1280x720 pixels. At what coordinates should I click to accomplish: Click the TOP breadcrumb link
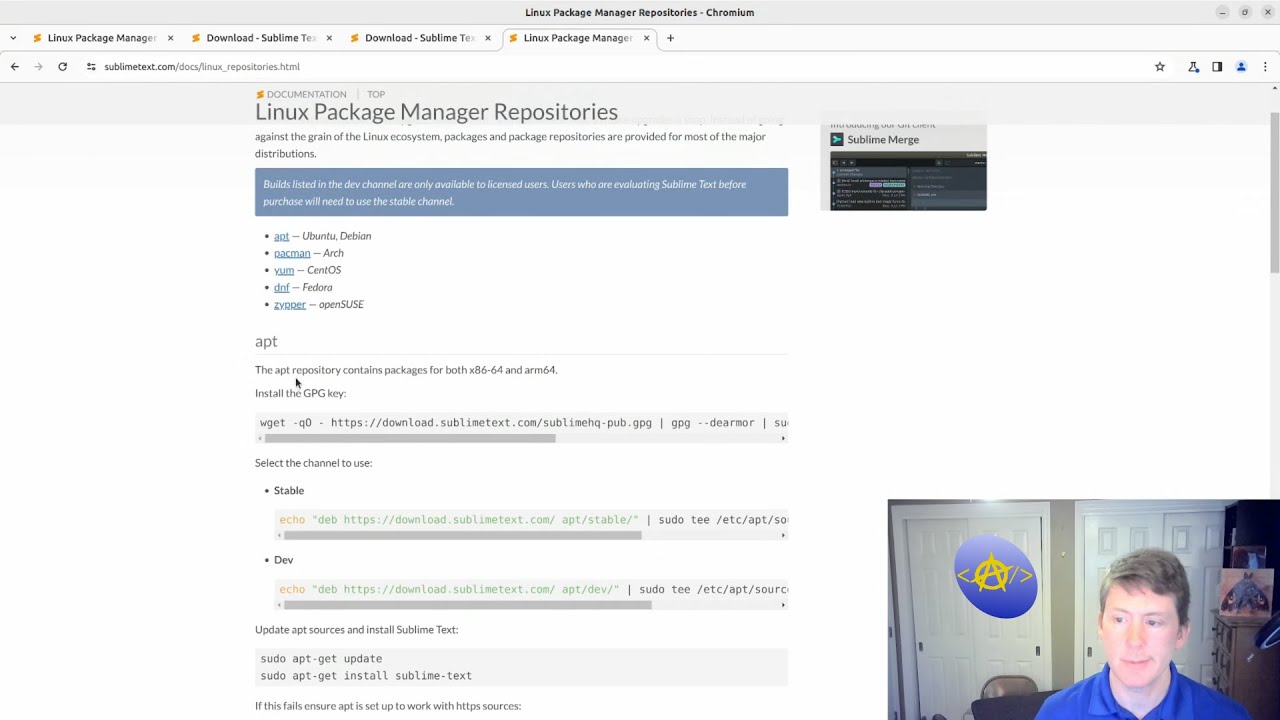tap(376, 94)
